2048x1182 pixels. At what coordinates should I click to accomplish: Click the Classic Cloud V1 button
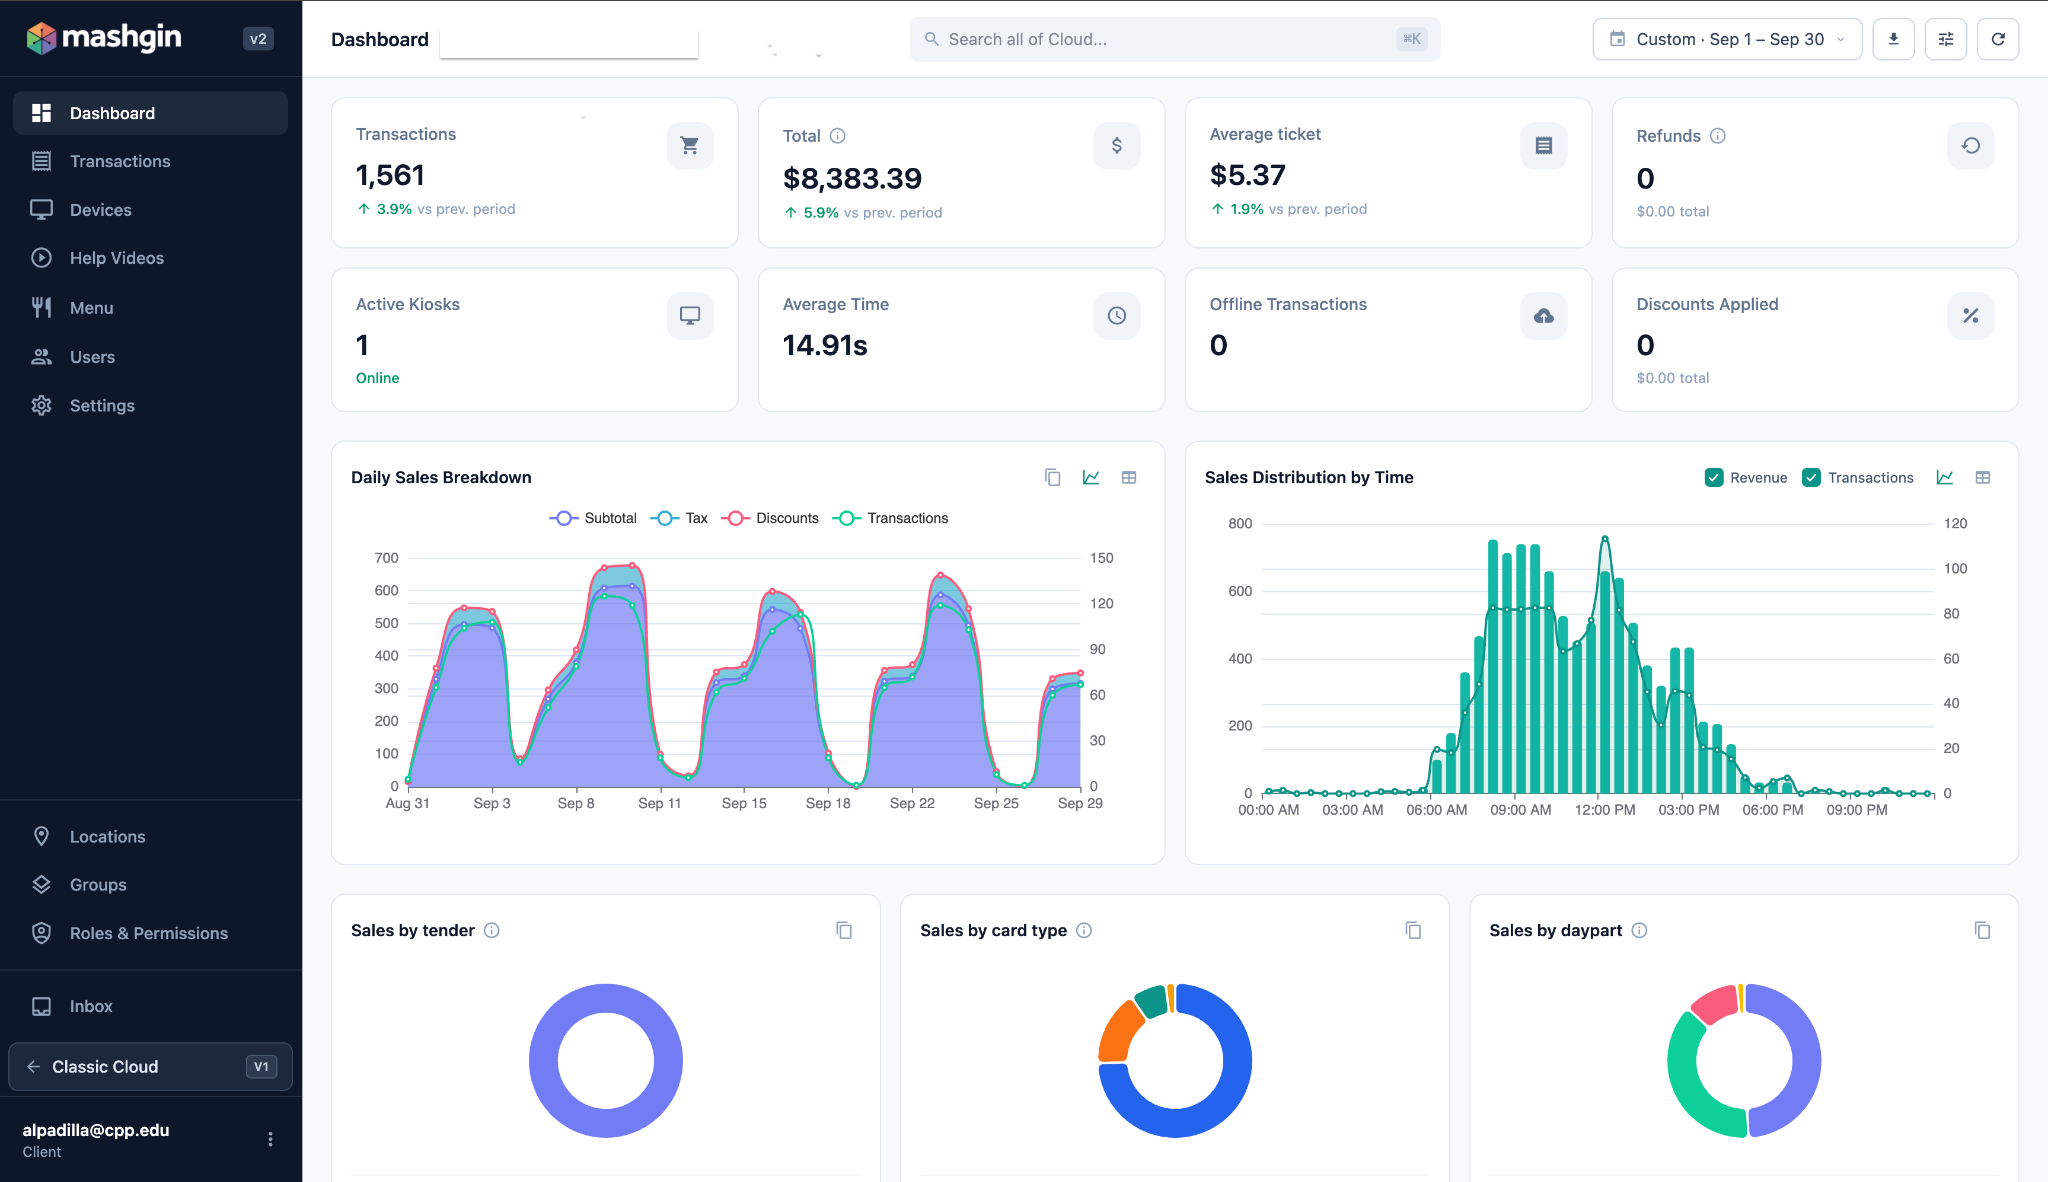(150, 1067)
